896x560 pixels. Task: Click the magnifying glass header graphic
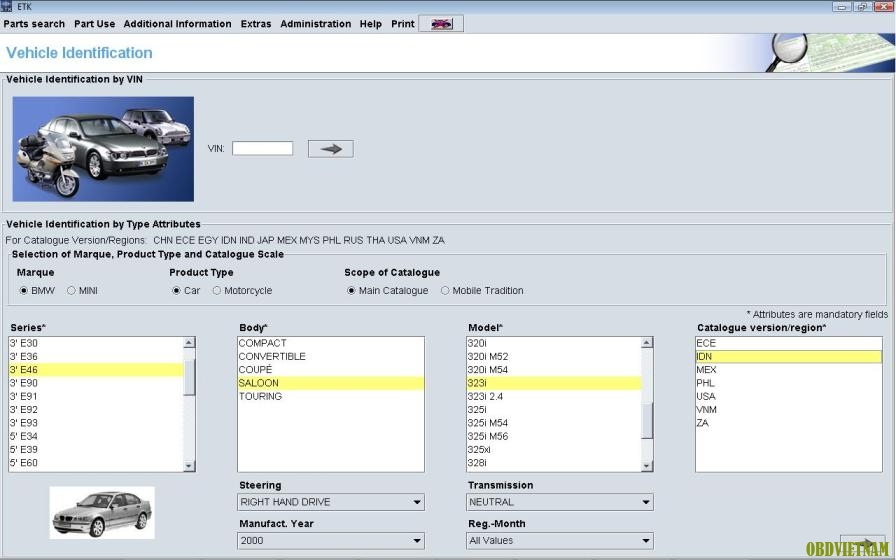pos(789,52)
